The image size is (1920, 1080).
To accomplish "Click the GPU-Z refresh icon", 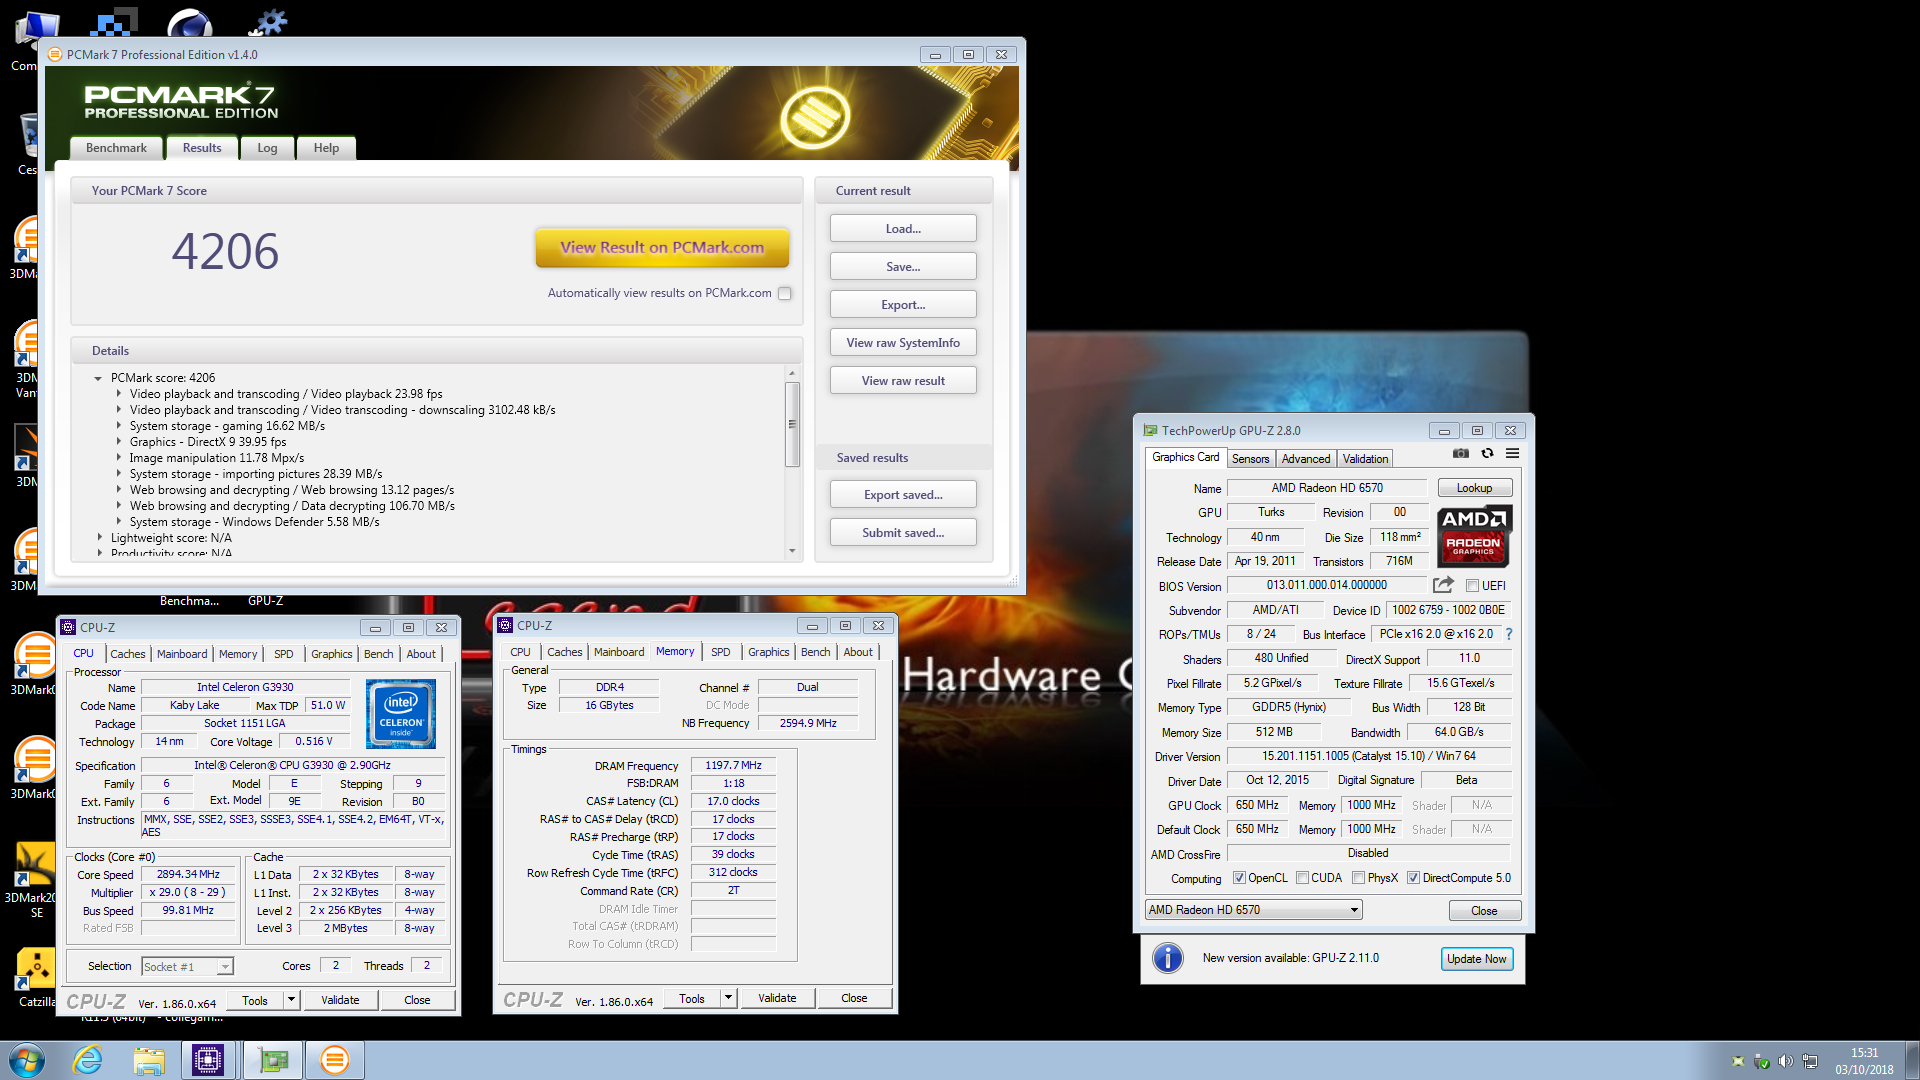I will 1487,454.
